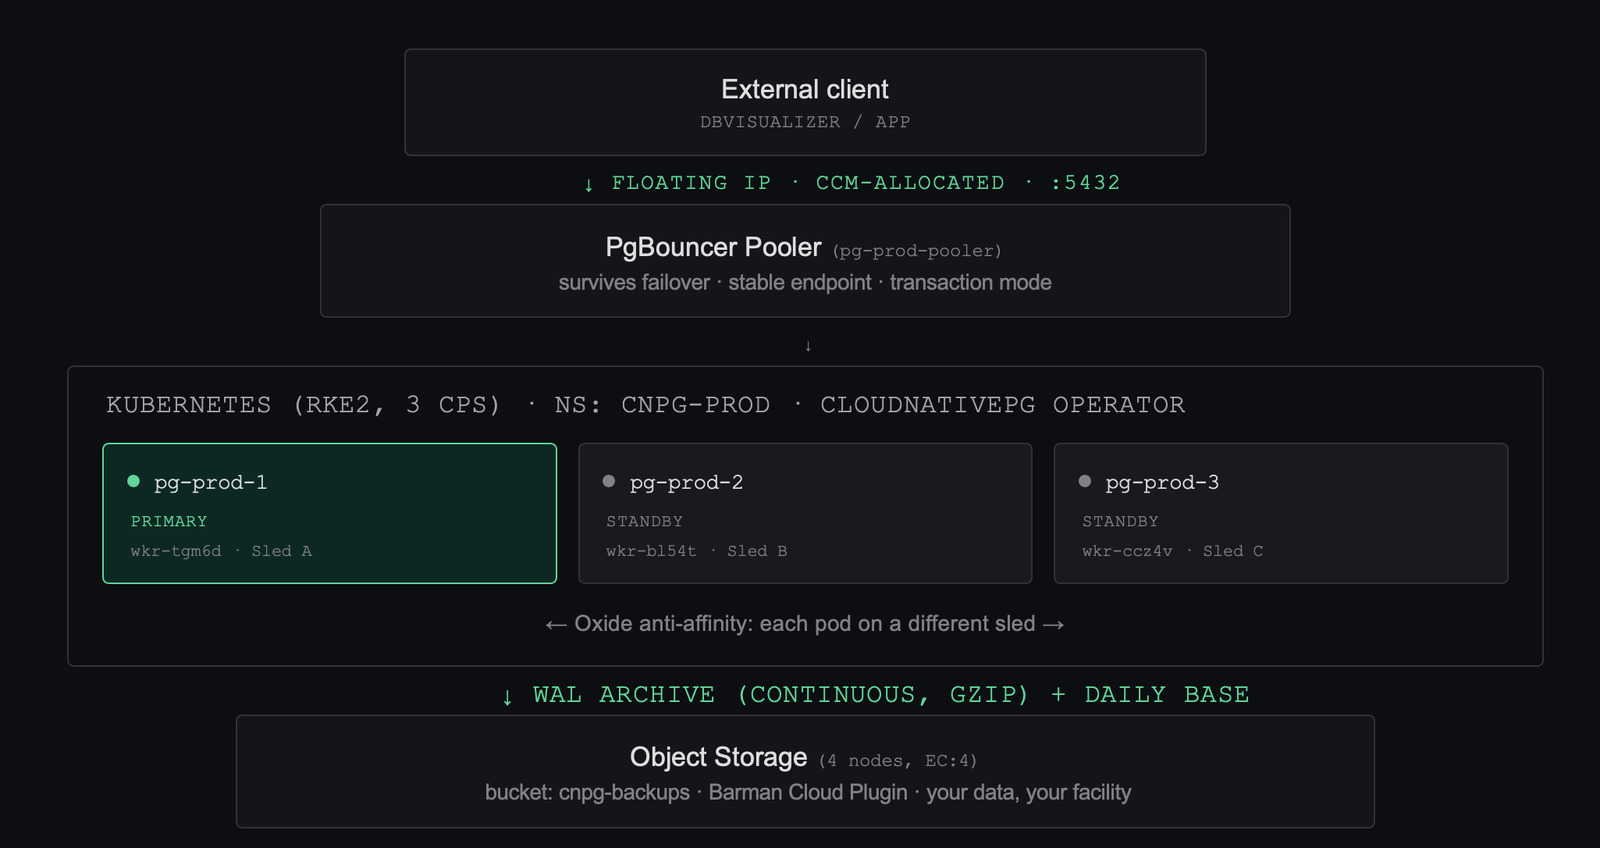Click the down arrow before WAL ARCHIVE

tap(507, 696)
